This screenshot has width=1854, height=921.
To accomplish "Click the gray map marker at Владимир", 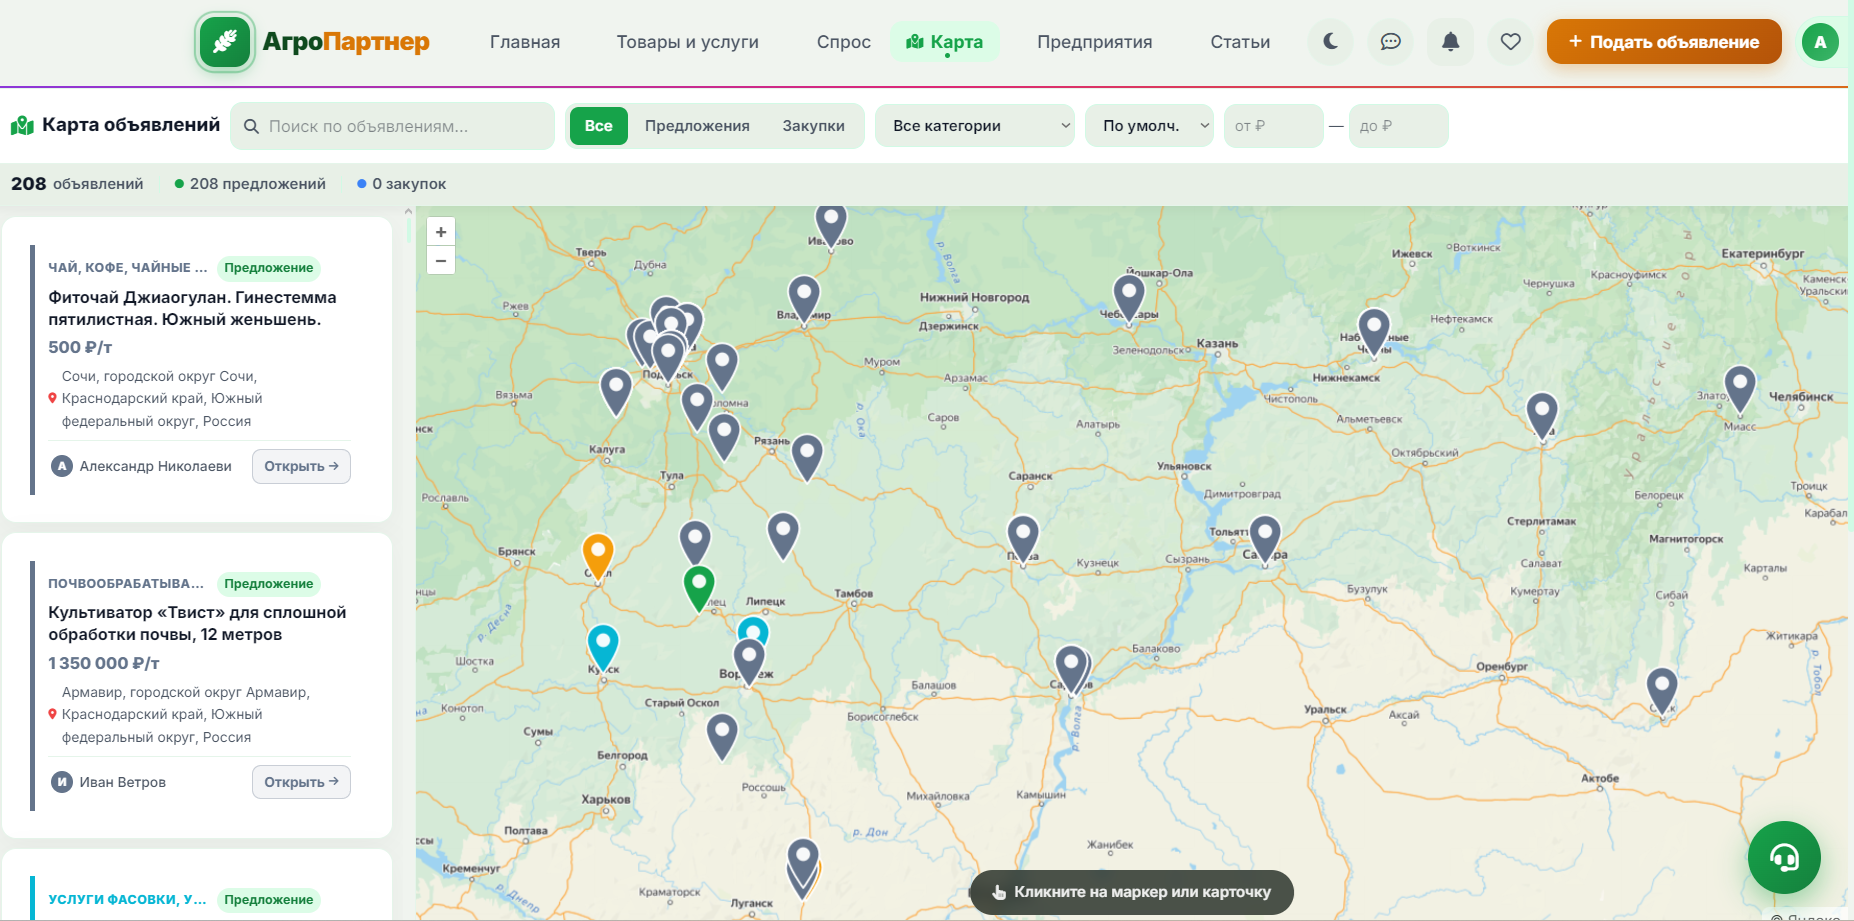I will [804, 298].
